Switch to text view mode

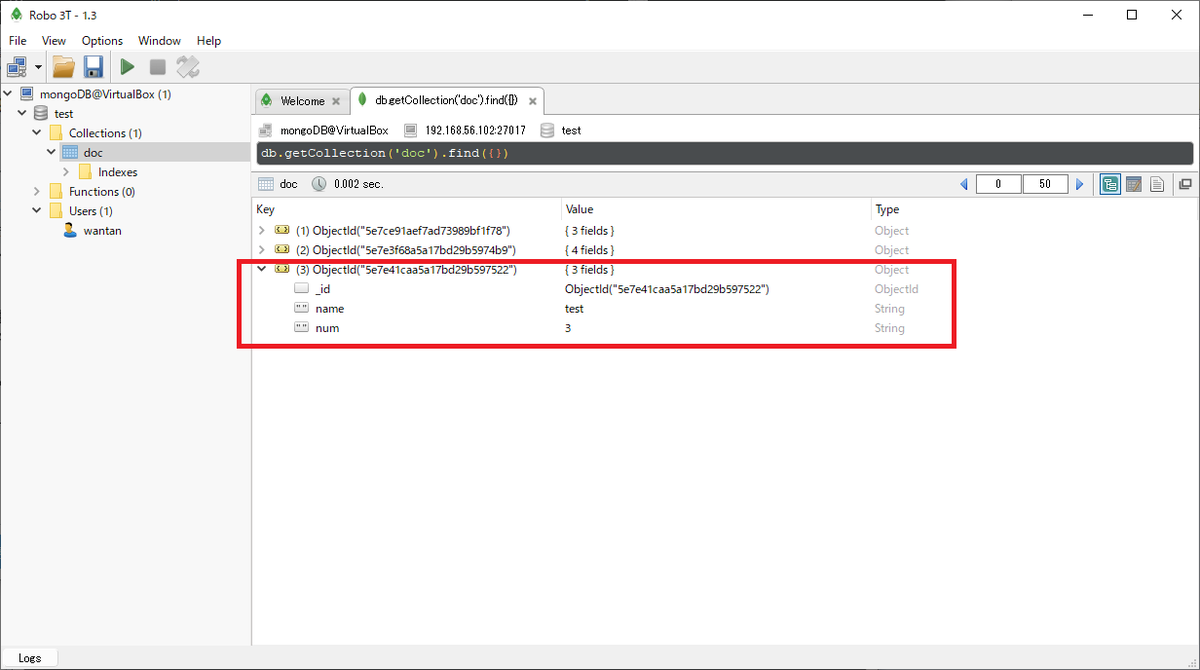coord(1157,184)
